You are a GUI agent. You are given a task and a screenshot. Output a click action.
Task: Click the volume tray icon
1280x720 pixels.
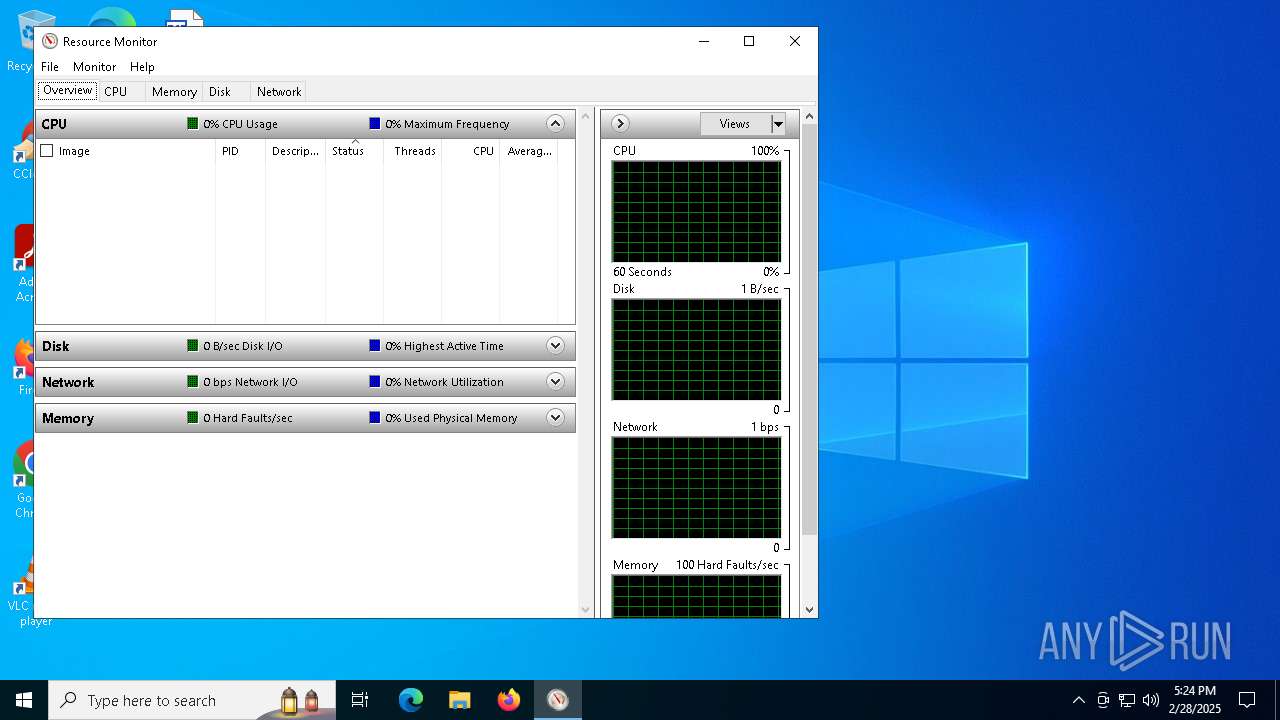(x=1151, y=700)
